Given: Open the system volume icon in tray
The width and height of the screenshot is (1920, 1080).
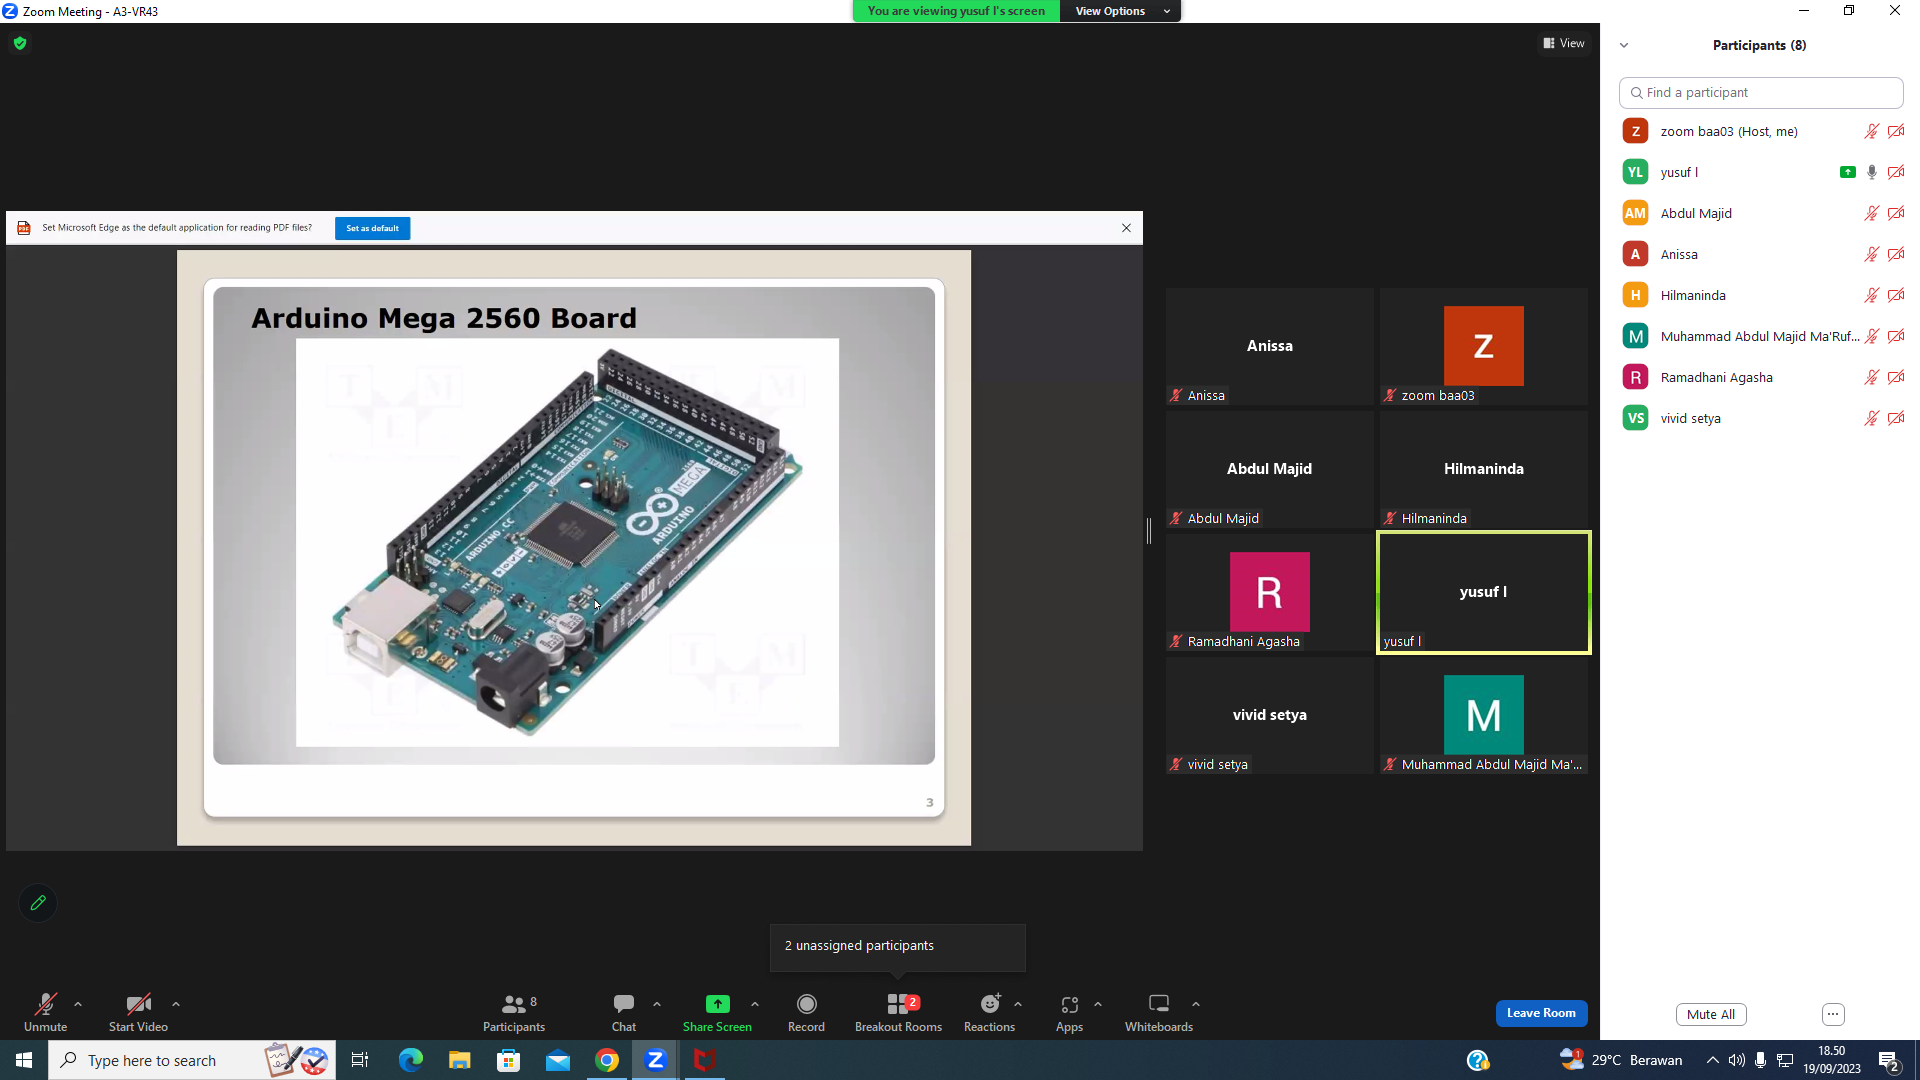Looking at the screenshot, I should tap(1737, 1060).
